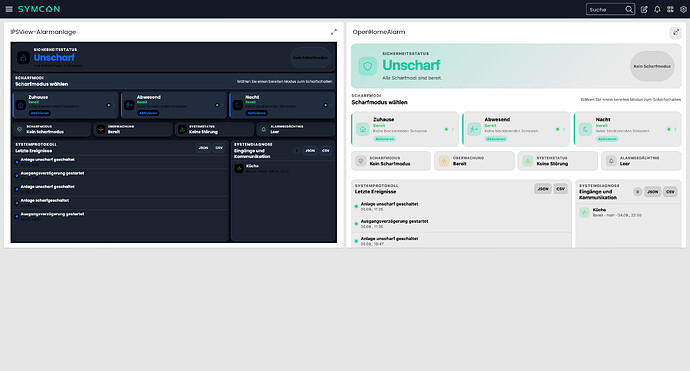Export Systemprotokoll as CSV in OpenHomeAlarm
The image size is (690, 371).
pyautogui.click(x=561, y=189)
